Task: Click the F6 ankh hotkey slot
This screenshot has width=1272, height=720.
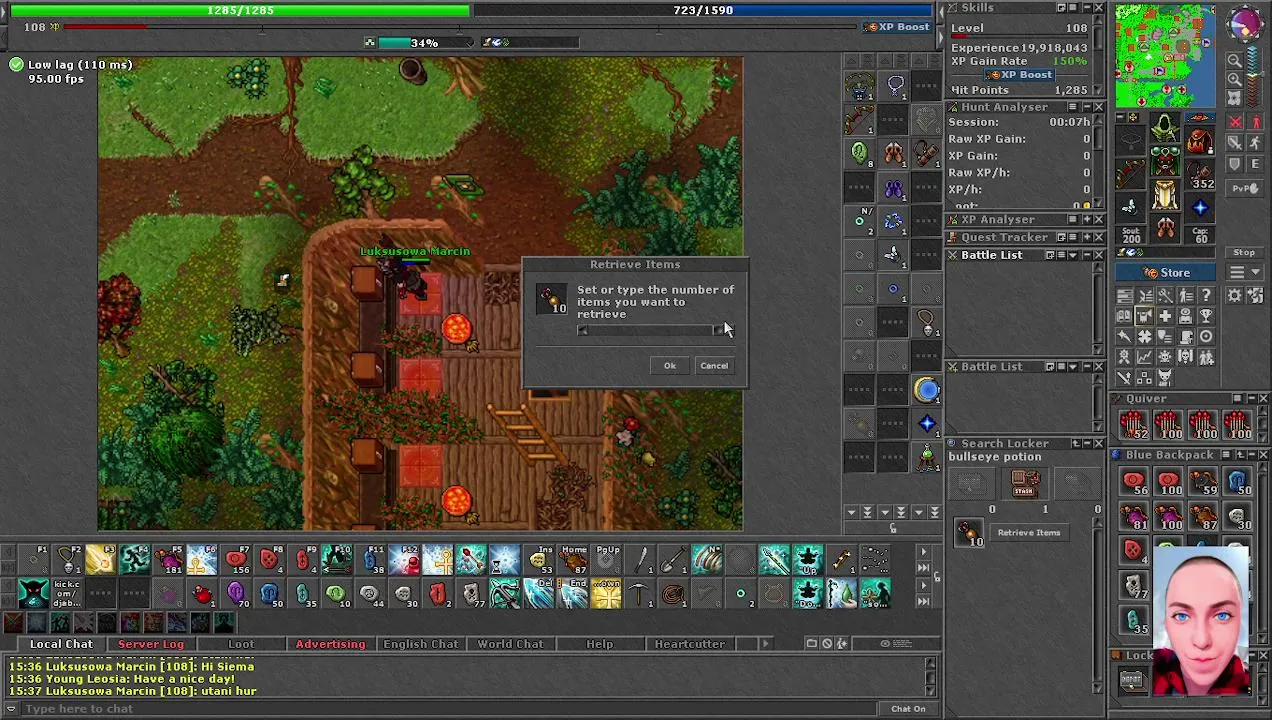Action: (x=202, y=559)
